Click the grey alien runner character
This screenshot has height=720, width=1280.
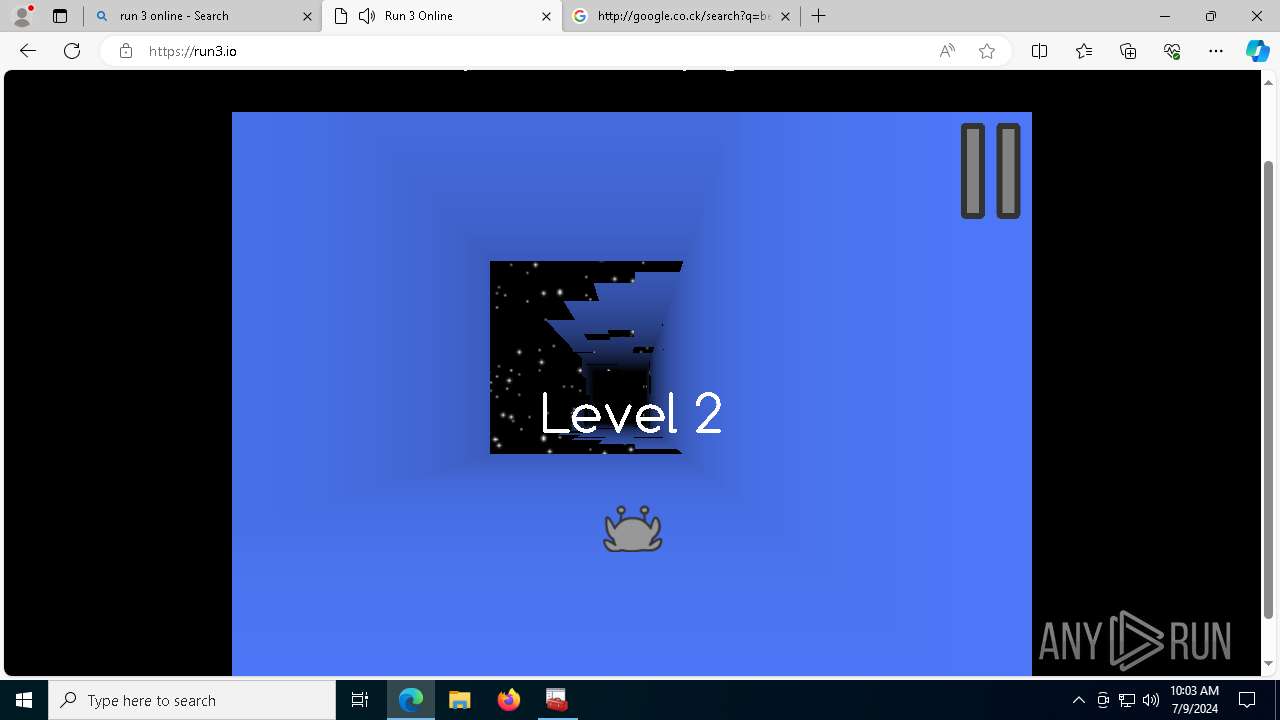632,529
